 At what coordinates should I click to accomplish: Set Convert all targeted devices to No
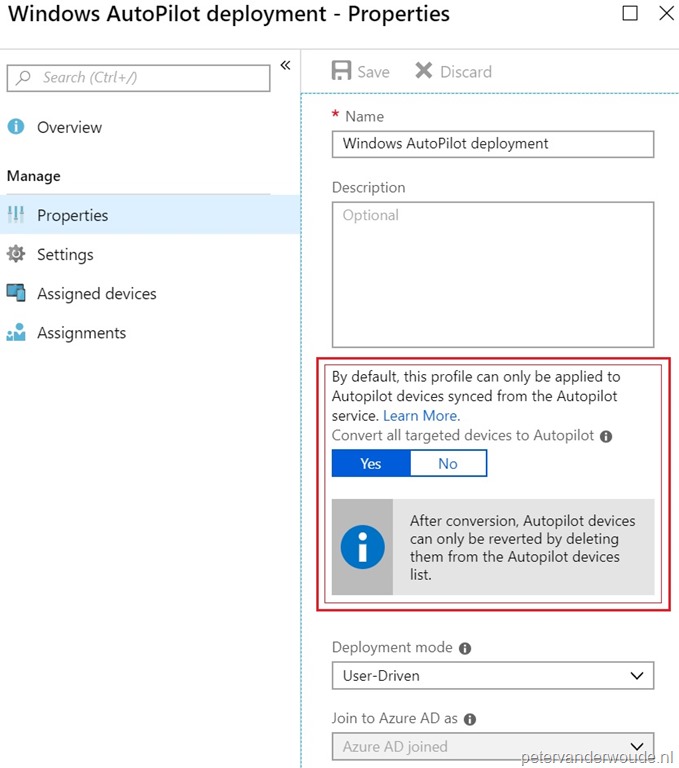(x=448, y=463)
